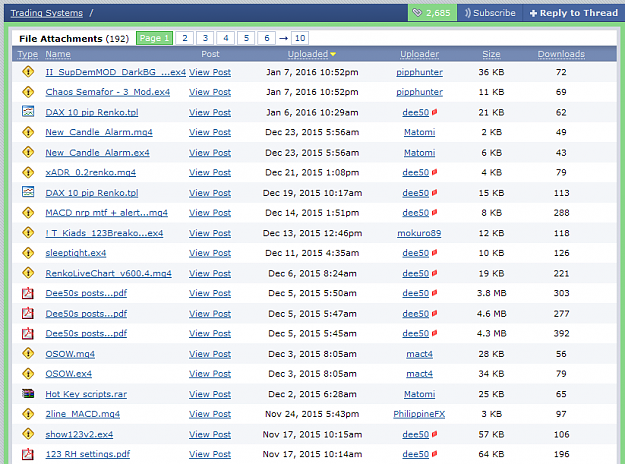
Task: Click PDF icon for Dee50s posts uploaded 5:50am
Action: point(28,293)
